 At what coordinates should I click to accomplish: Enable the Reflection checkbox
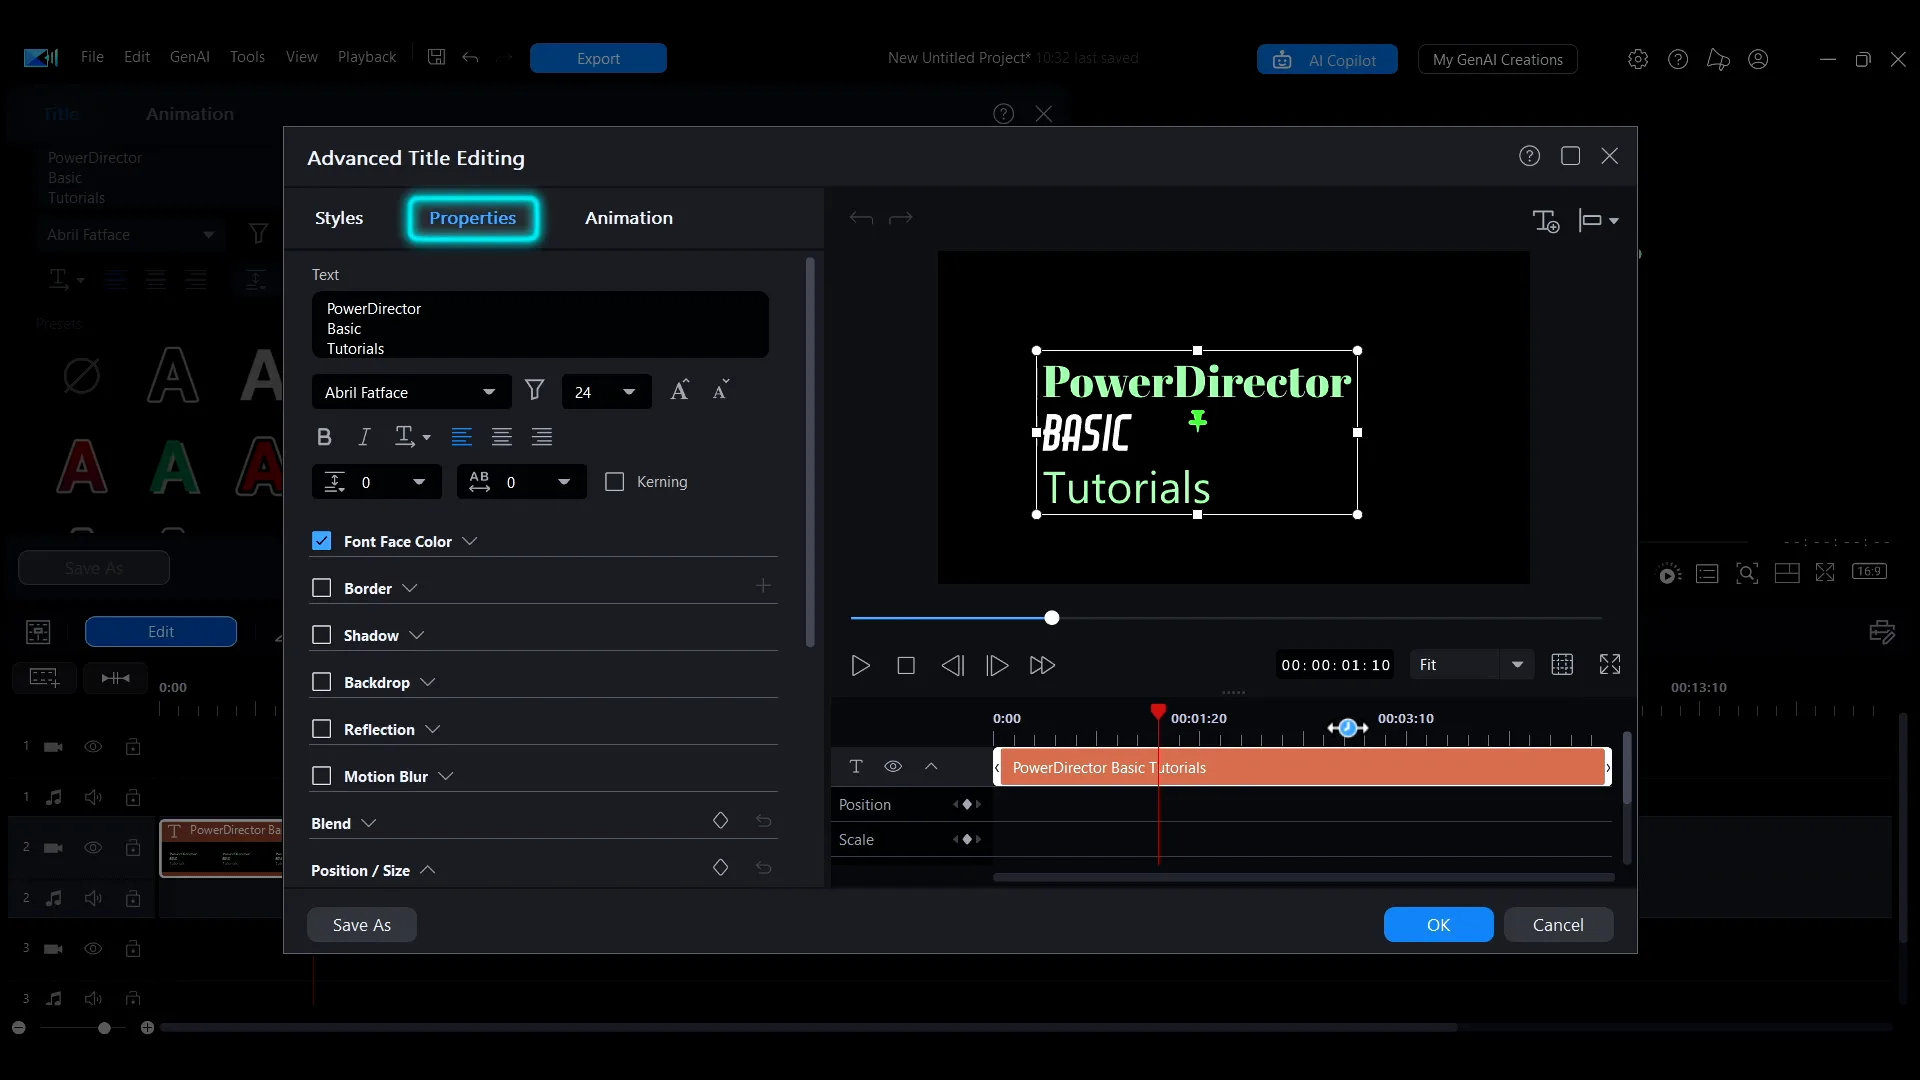click(x=321, y=729)
